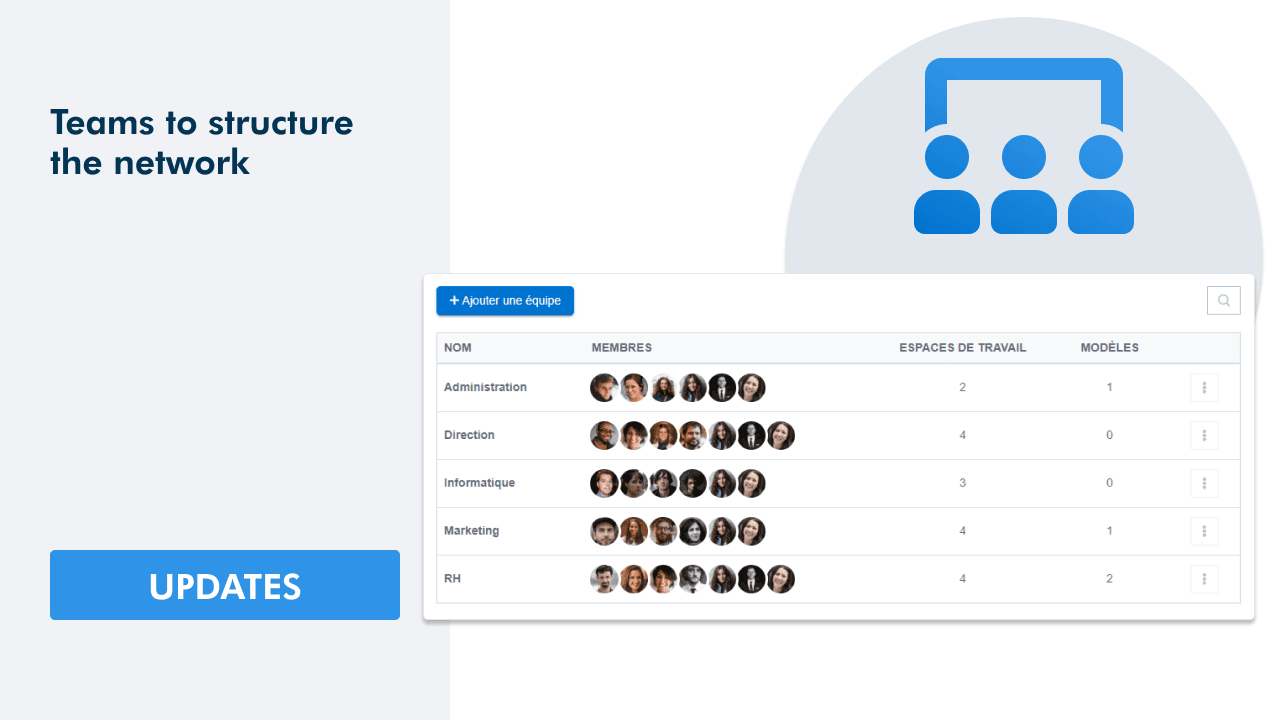Open the actions menu for Administration team
Viewport: 1280px width, 720px height.
point(1204,387)
